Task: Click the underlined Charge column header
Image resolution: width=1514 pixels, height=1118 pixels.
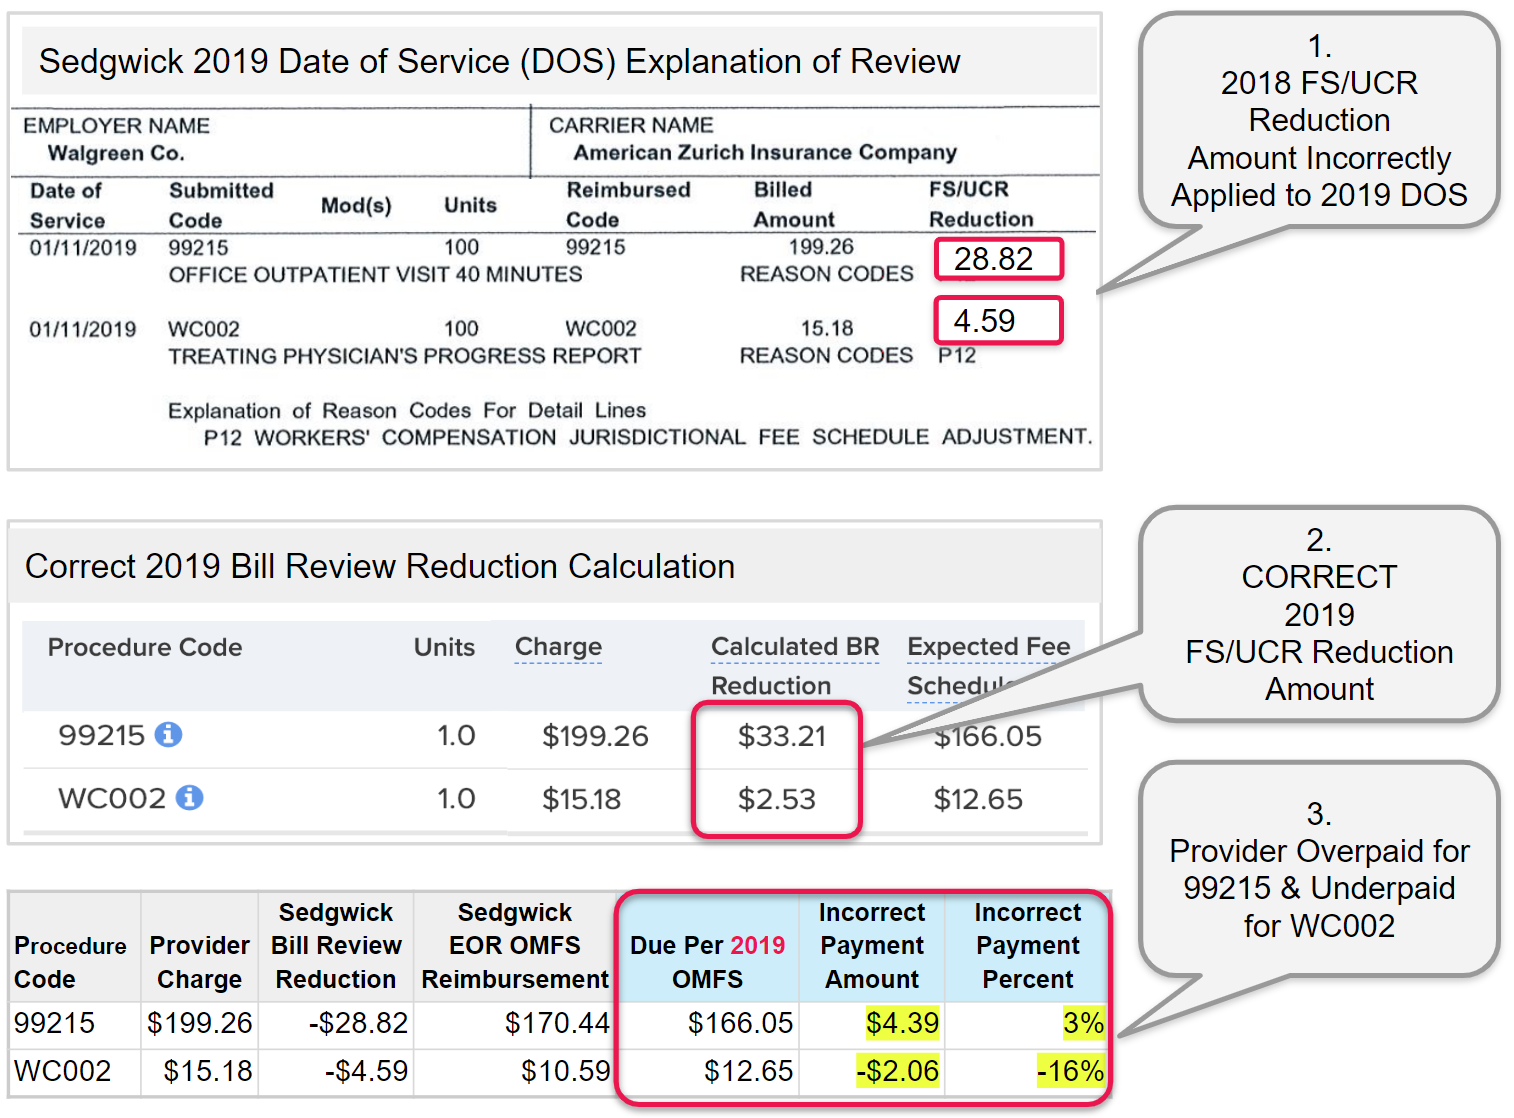Action: (558, 647)
